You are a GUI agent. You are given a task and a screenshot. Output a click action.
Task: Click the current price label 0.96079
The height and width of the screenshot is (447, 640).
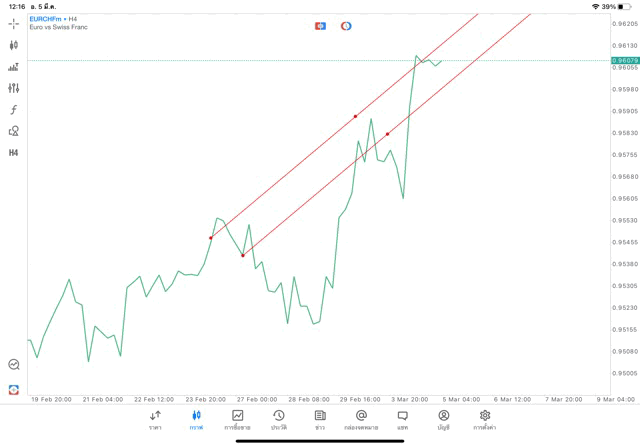click(x=625, y=60)
